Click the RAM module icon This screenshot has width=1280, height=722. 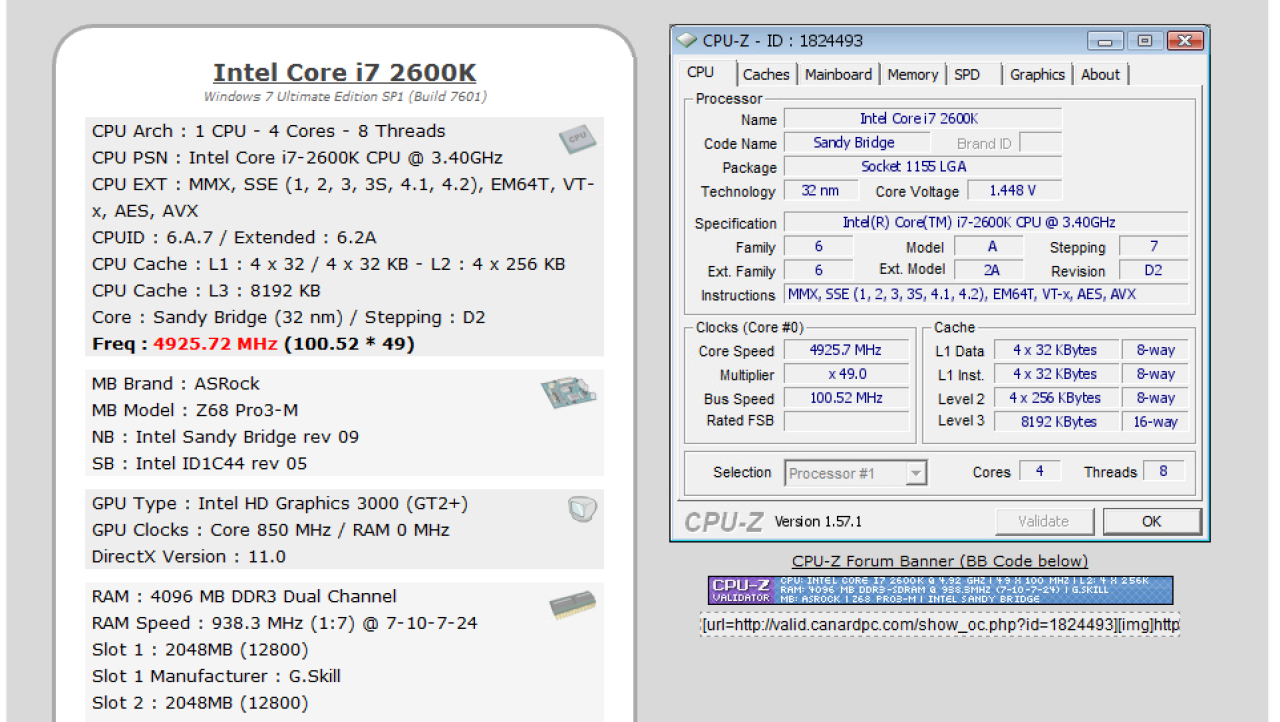pos(573,605)
